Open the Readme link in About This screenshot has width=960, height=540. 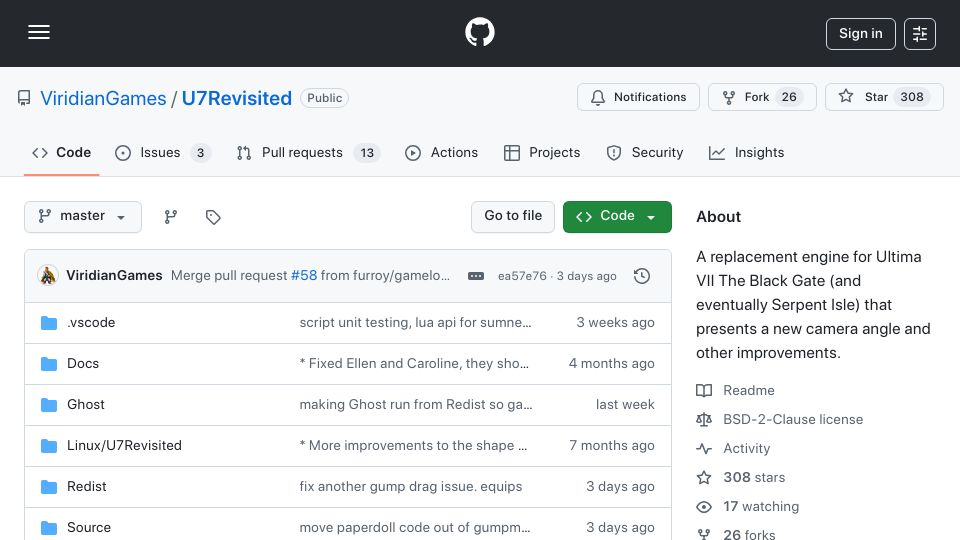[735, 391]
